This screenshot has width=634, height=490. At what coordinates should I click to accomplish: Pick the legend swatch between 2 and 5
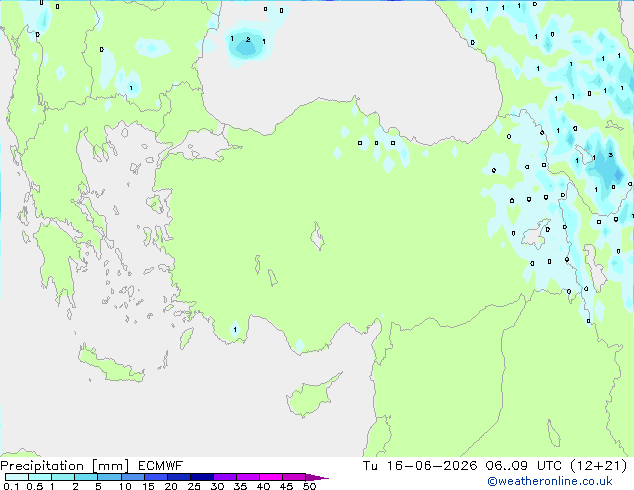(x=86, y=477)
